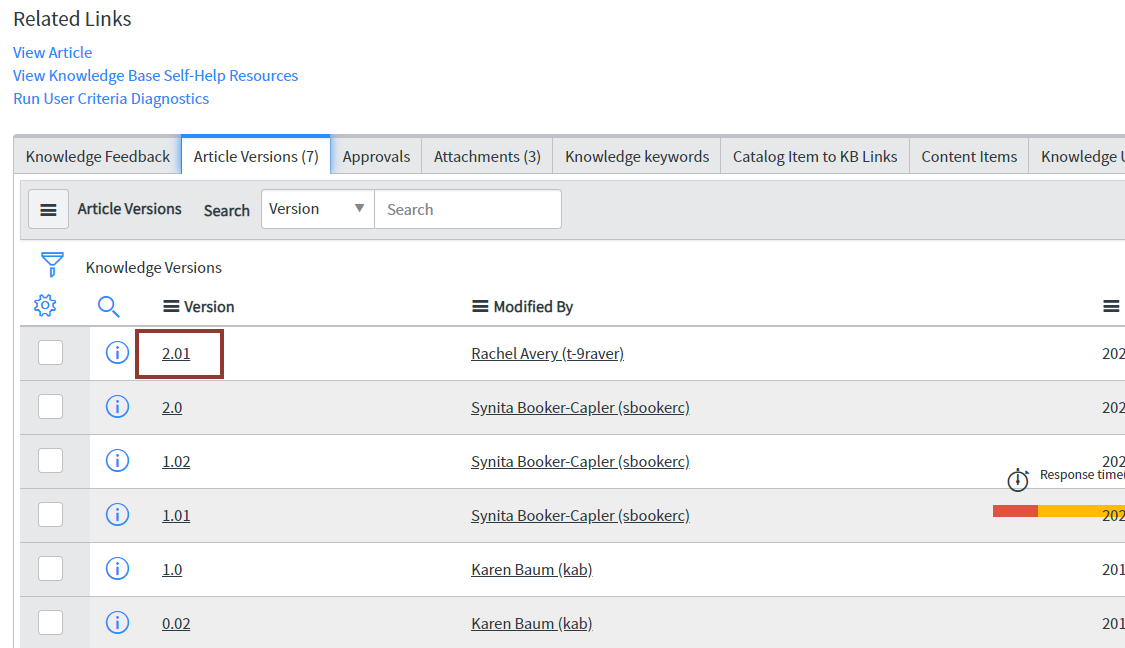Viewport: 1125px width, 648px height.
Task: Open info preview for version 0.02
Action: (117, 622)
